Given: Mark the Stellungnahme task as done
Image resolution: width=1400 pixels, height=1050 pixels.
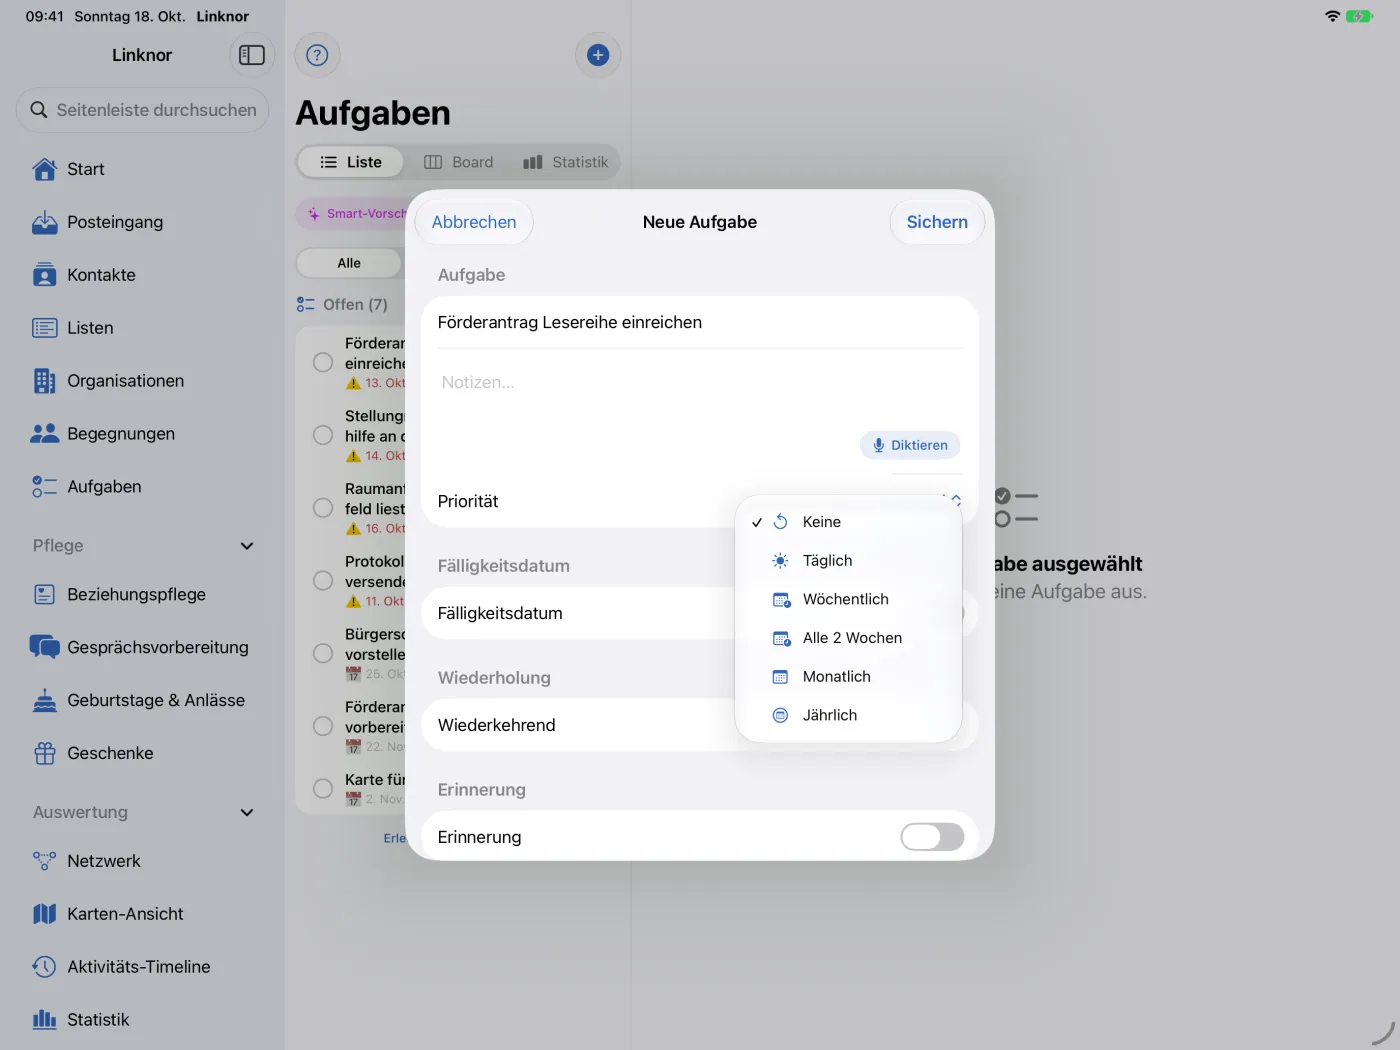Looking at the screenshot, I should coord(323,435).
